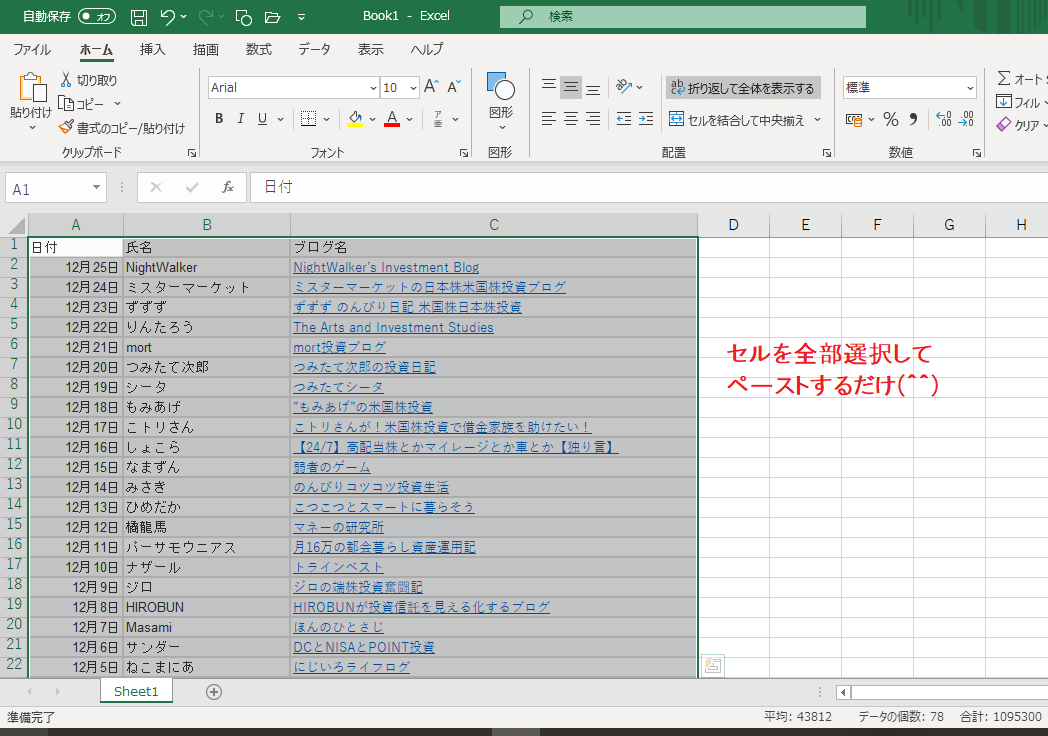Open the DCとNISAとPOINT投資 link
1048x736 pixels.
coord(364,647)
